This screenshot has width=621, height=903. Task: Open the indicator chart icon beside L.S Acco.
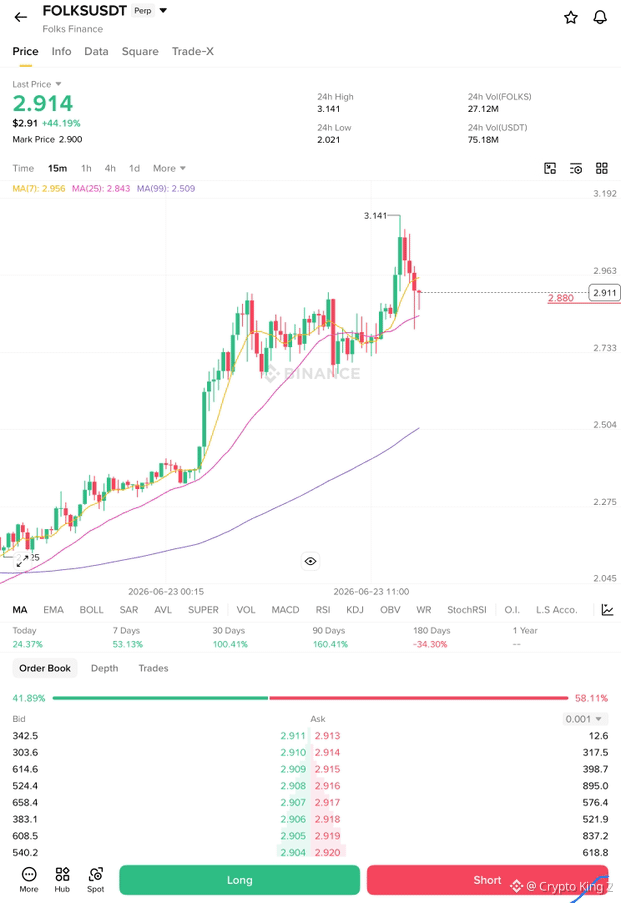coord(607,610)
